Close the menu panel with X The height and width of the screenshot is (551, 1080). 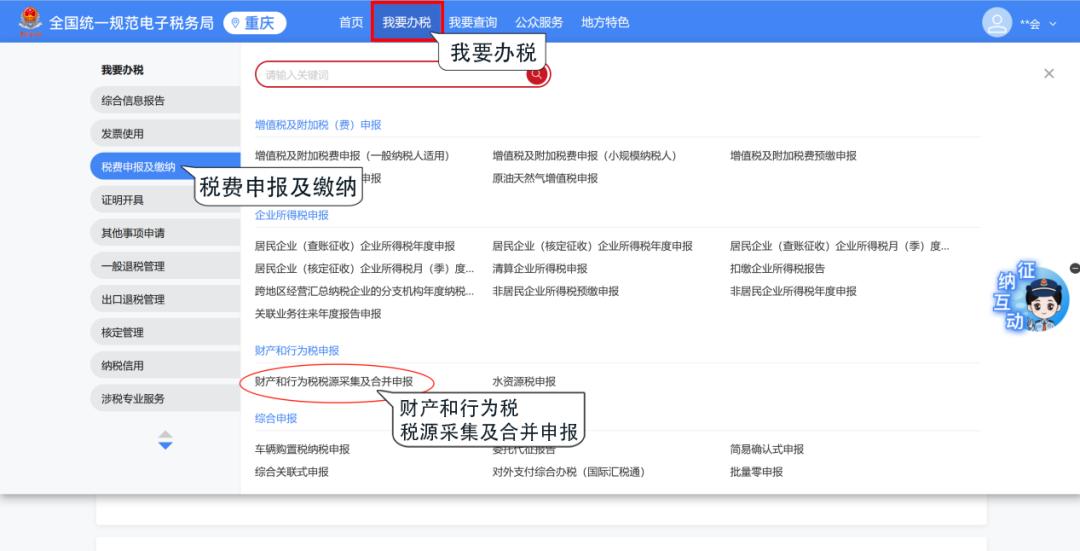point(1048,73)
